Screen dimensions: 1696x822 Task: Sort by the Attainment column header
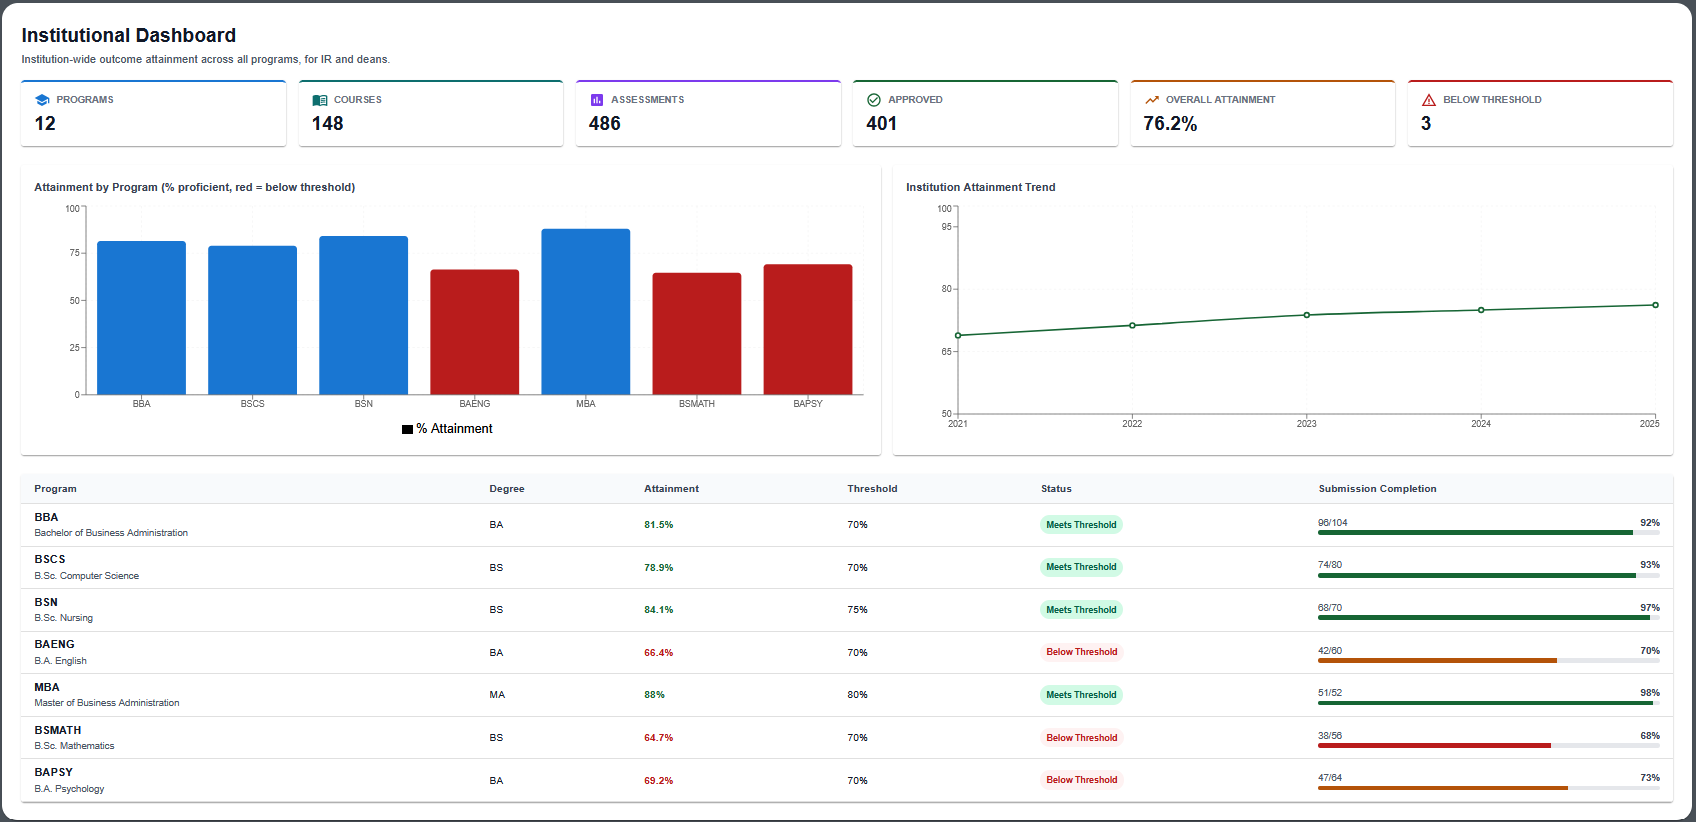671,489
